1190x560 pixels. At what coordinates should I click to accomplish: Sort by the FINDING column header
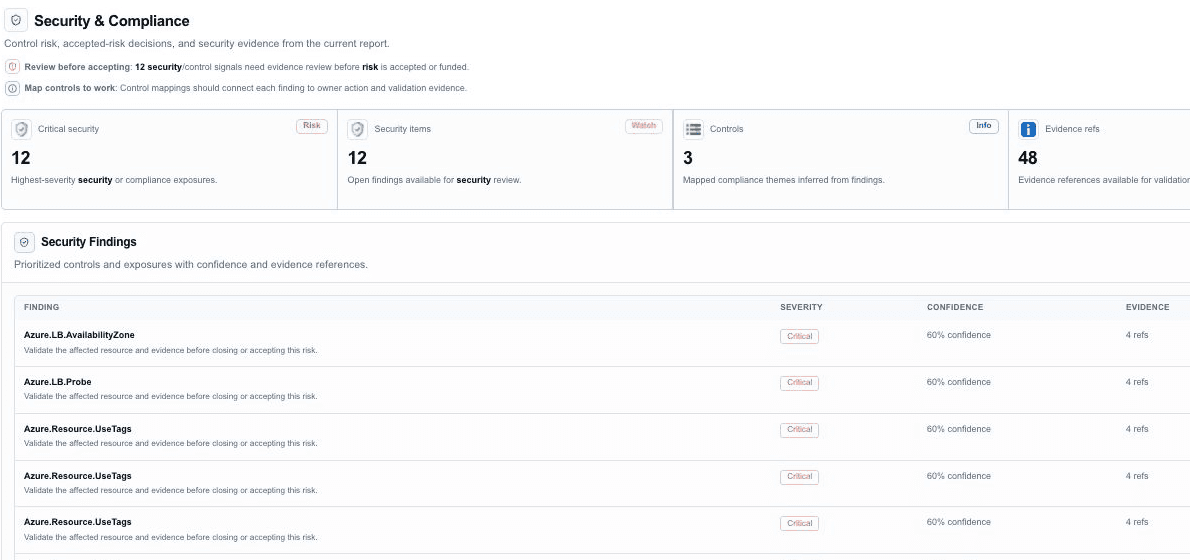click(42, 307)
